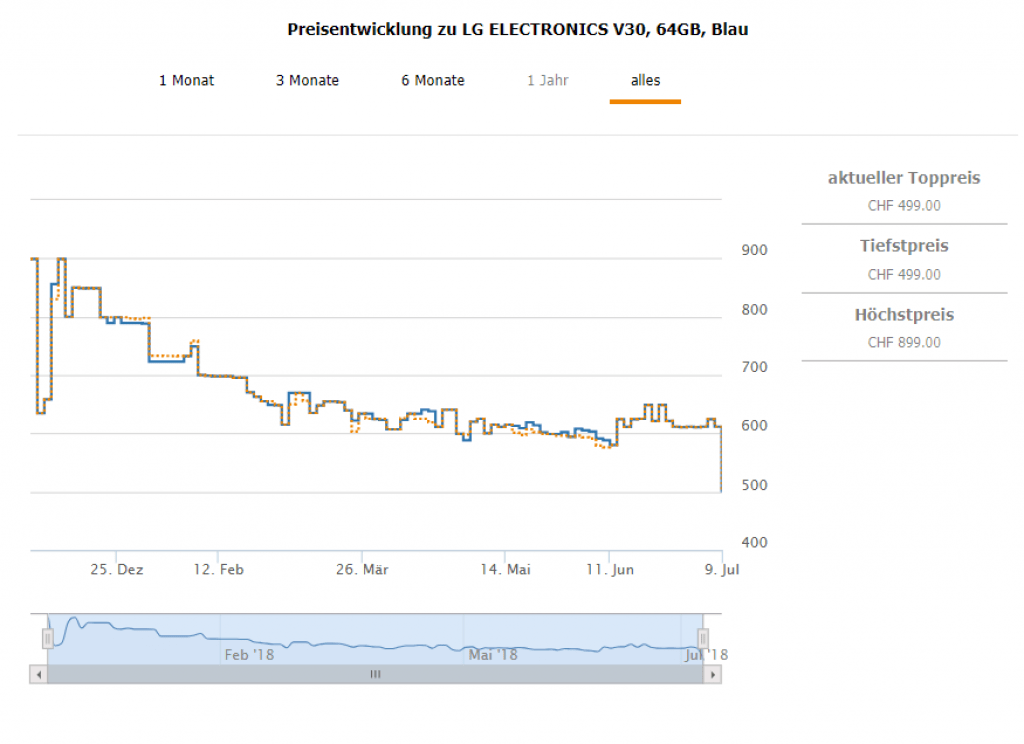
Task: Click the 26. Mär x-axis date label
Action: (361, 569)
